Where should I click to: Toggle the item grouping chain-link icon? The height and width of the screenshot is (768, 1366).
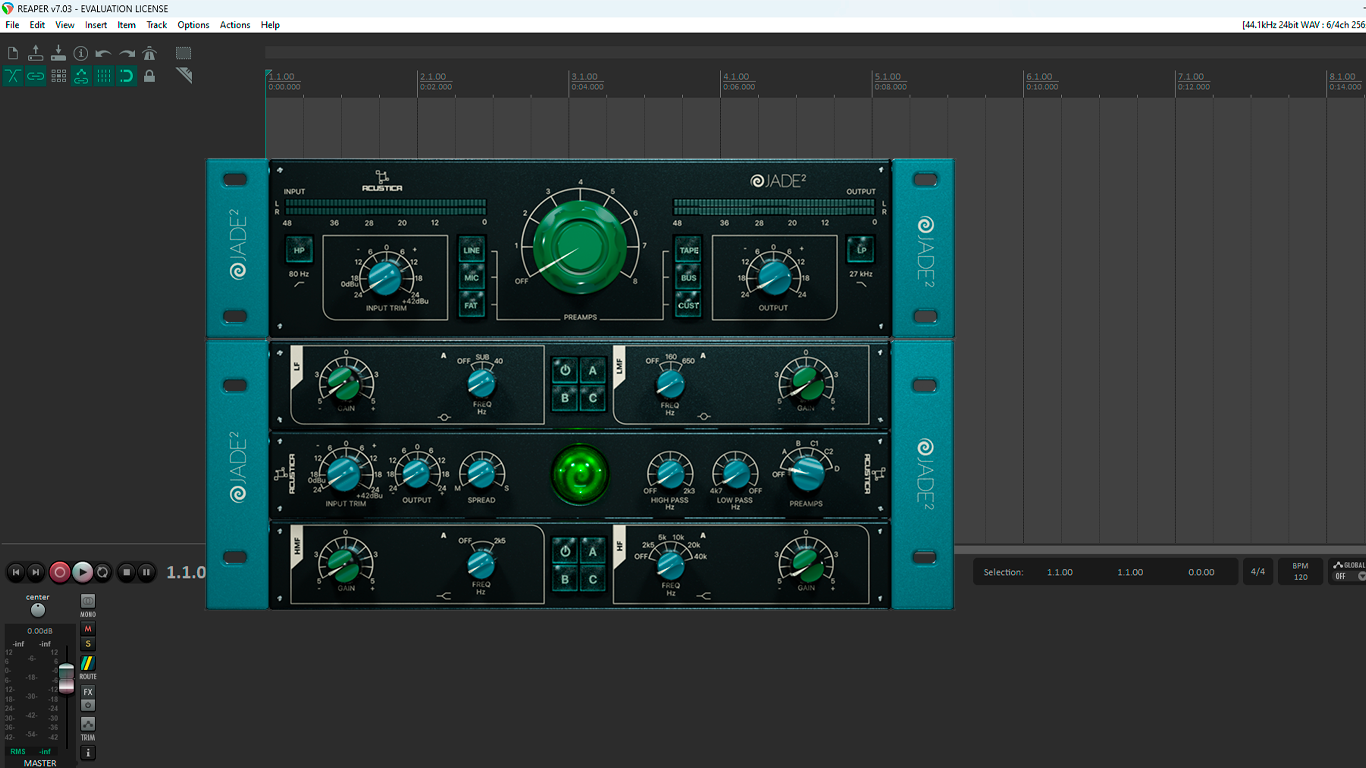click(36, 76)
